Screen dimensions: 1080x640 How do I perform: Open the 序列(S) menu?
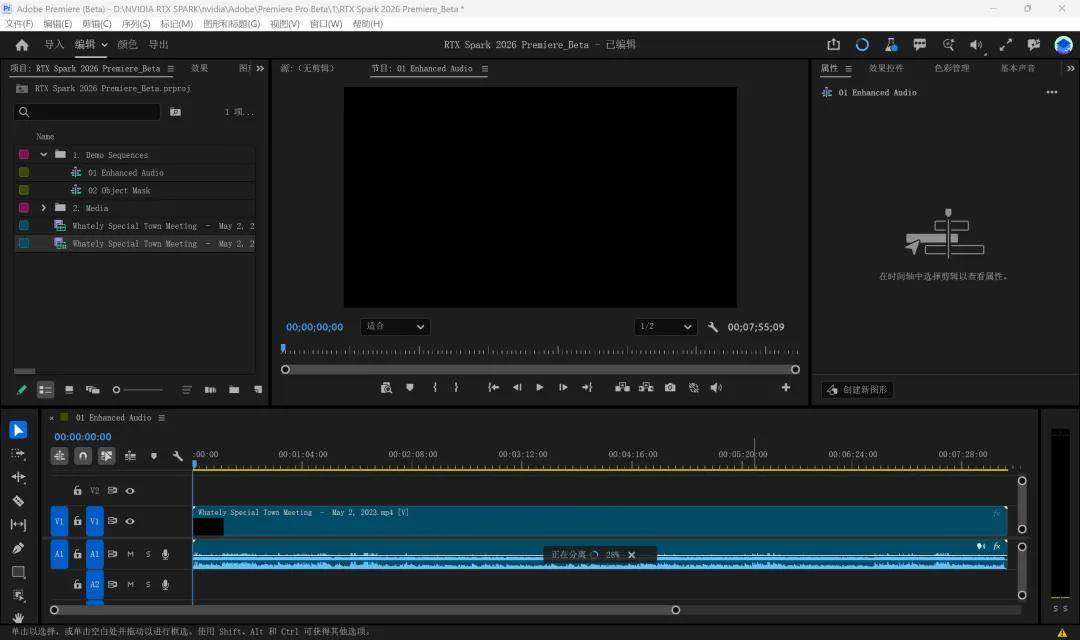click(x=136, y=23)
